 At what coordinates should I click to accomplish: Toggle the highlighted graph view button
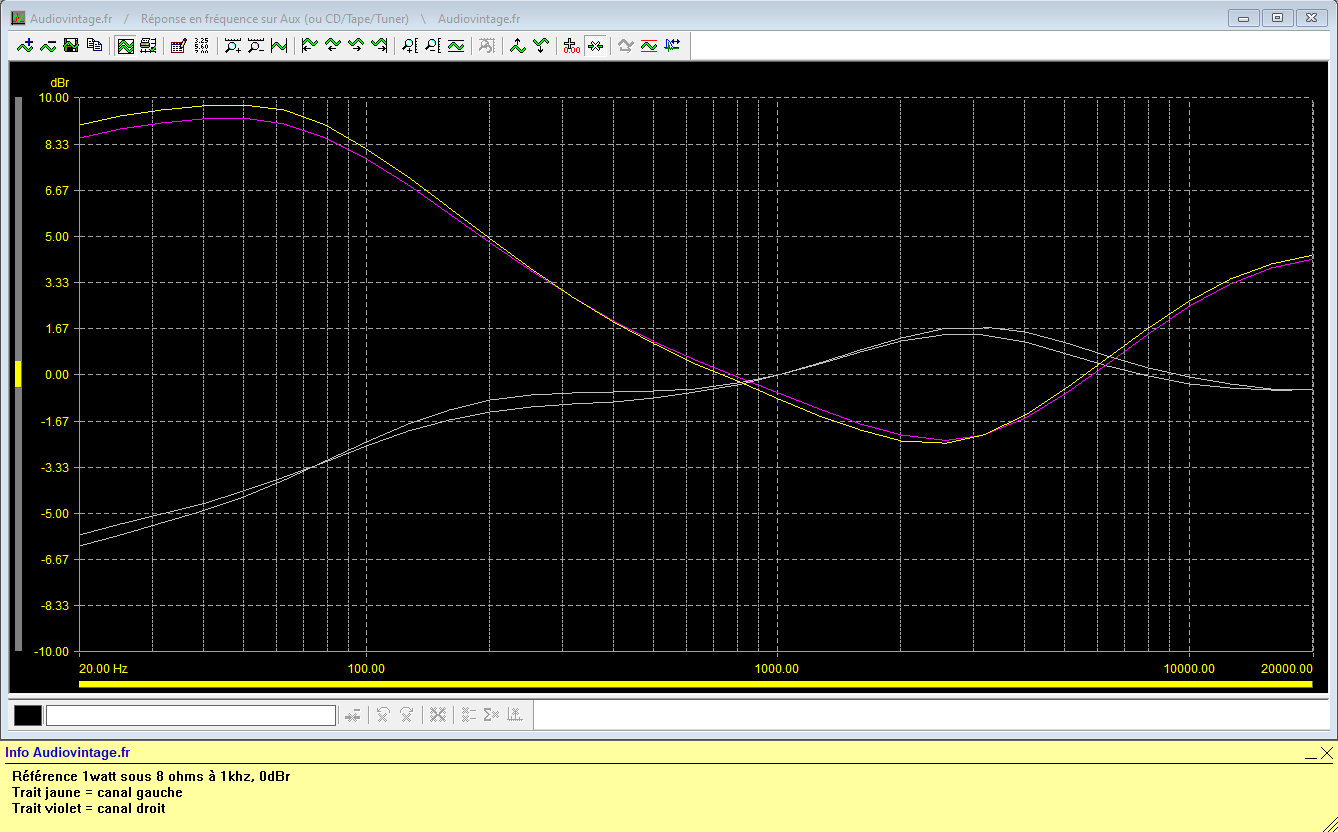(125, 45)
